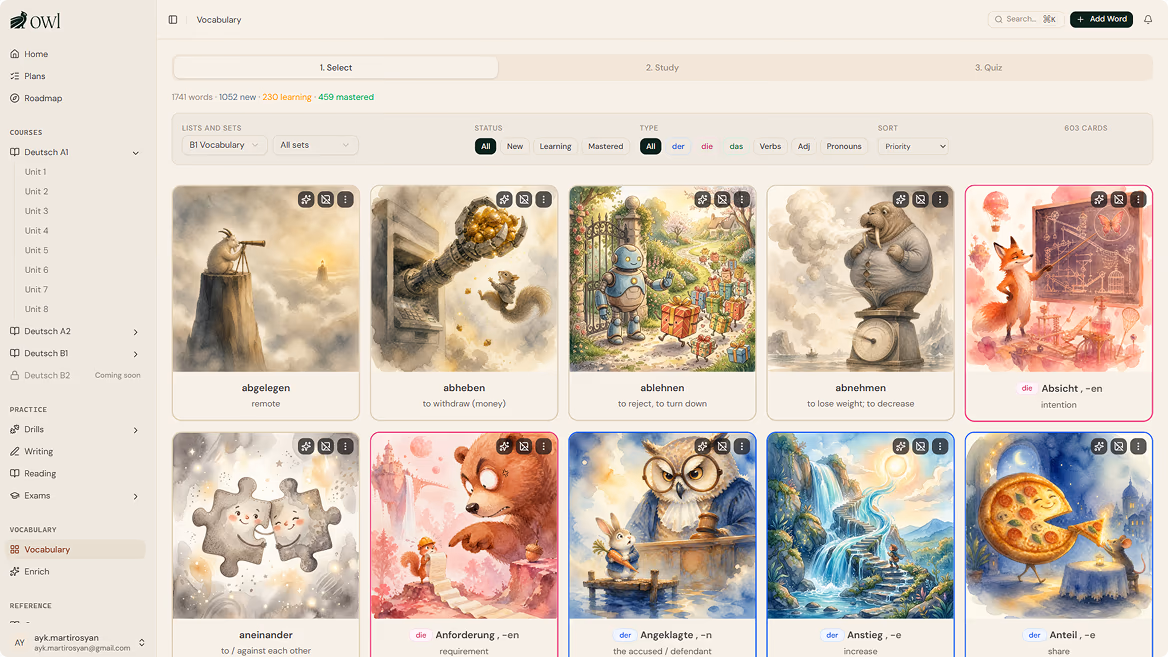Viewport: 1168px width, 657px height.
Task: Click the sparkle icon on the Absicht card
Action: click(x=1099, y=200)
